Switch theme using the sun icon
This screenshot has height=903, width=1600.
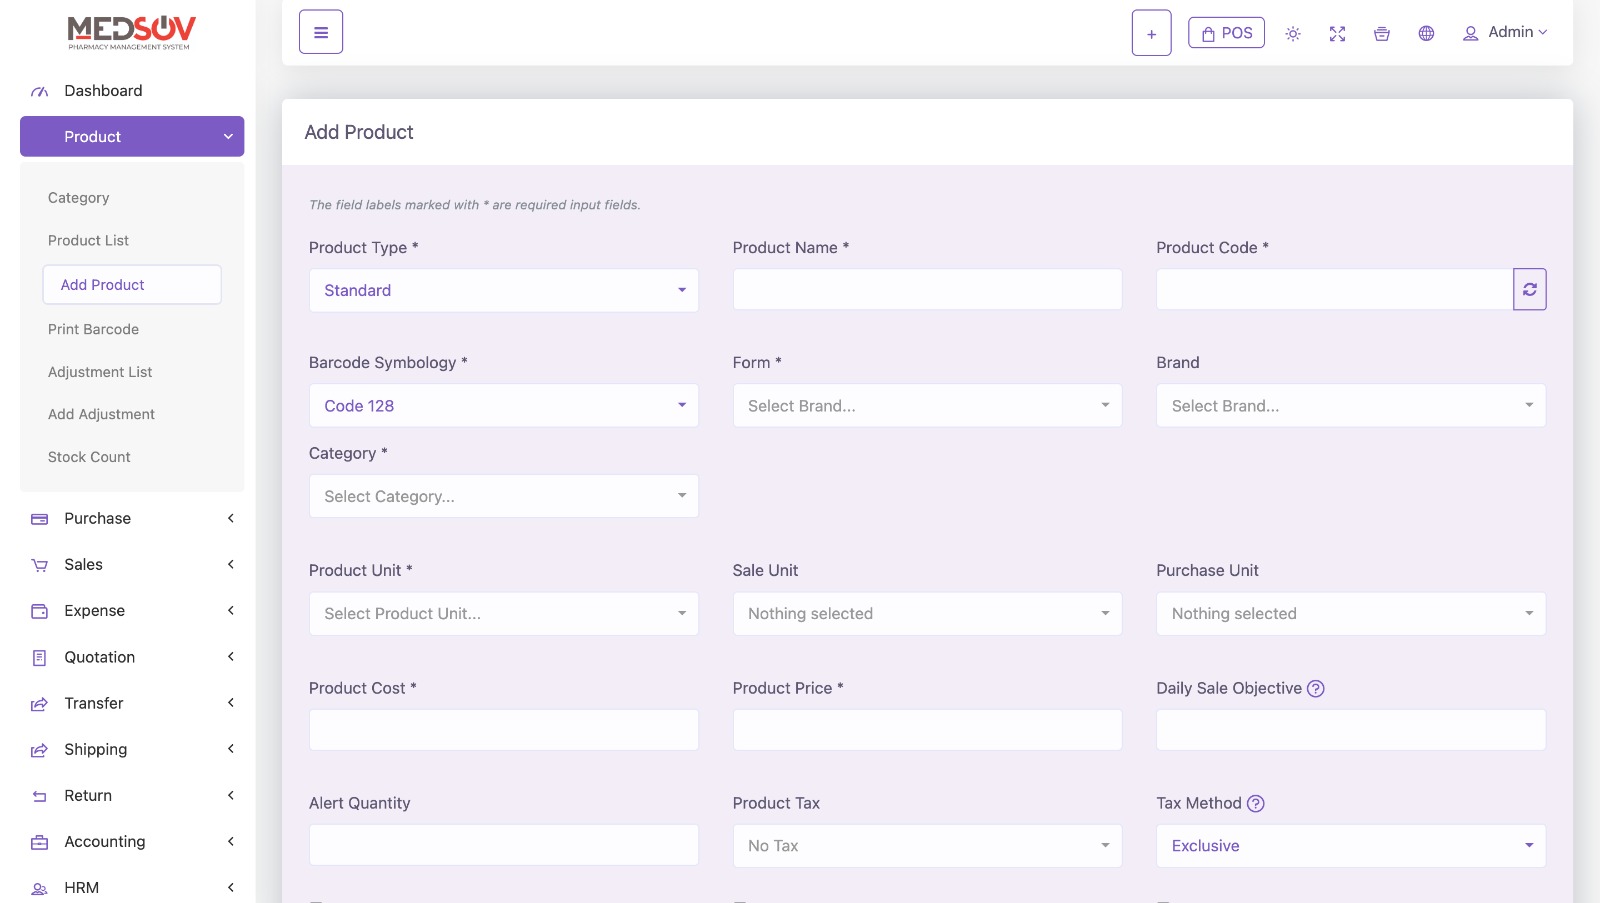[1292, 34]
